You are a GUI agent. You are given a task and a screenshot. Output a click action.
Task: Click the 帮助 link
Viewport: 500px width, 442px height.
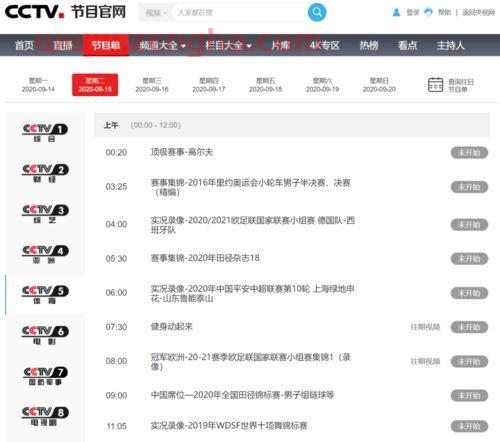coord(444,13)
